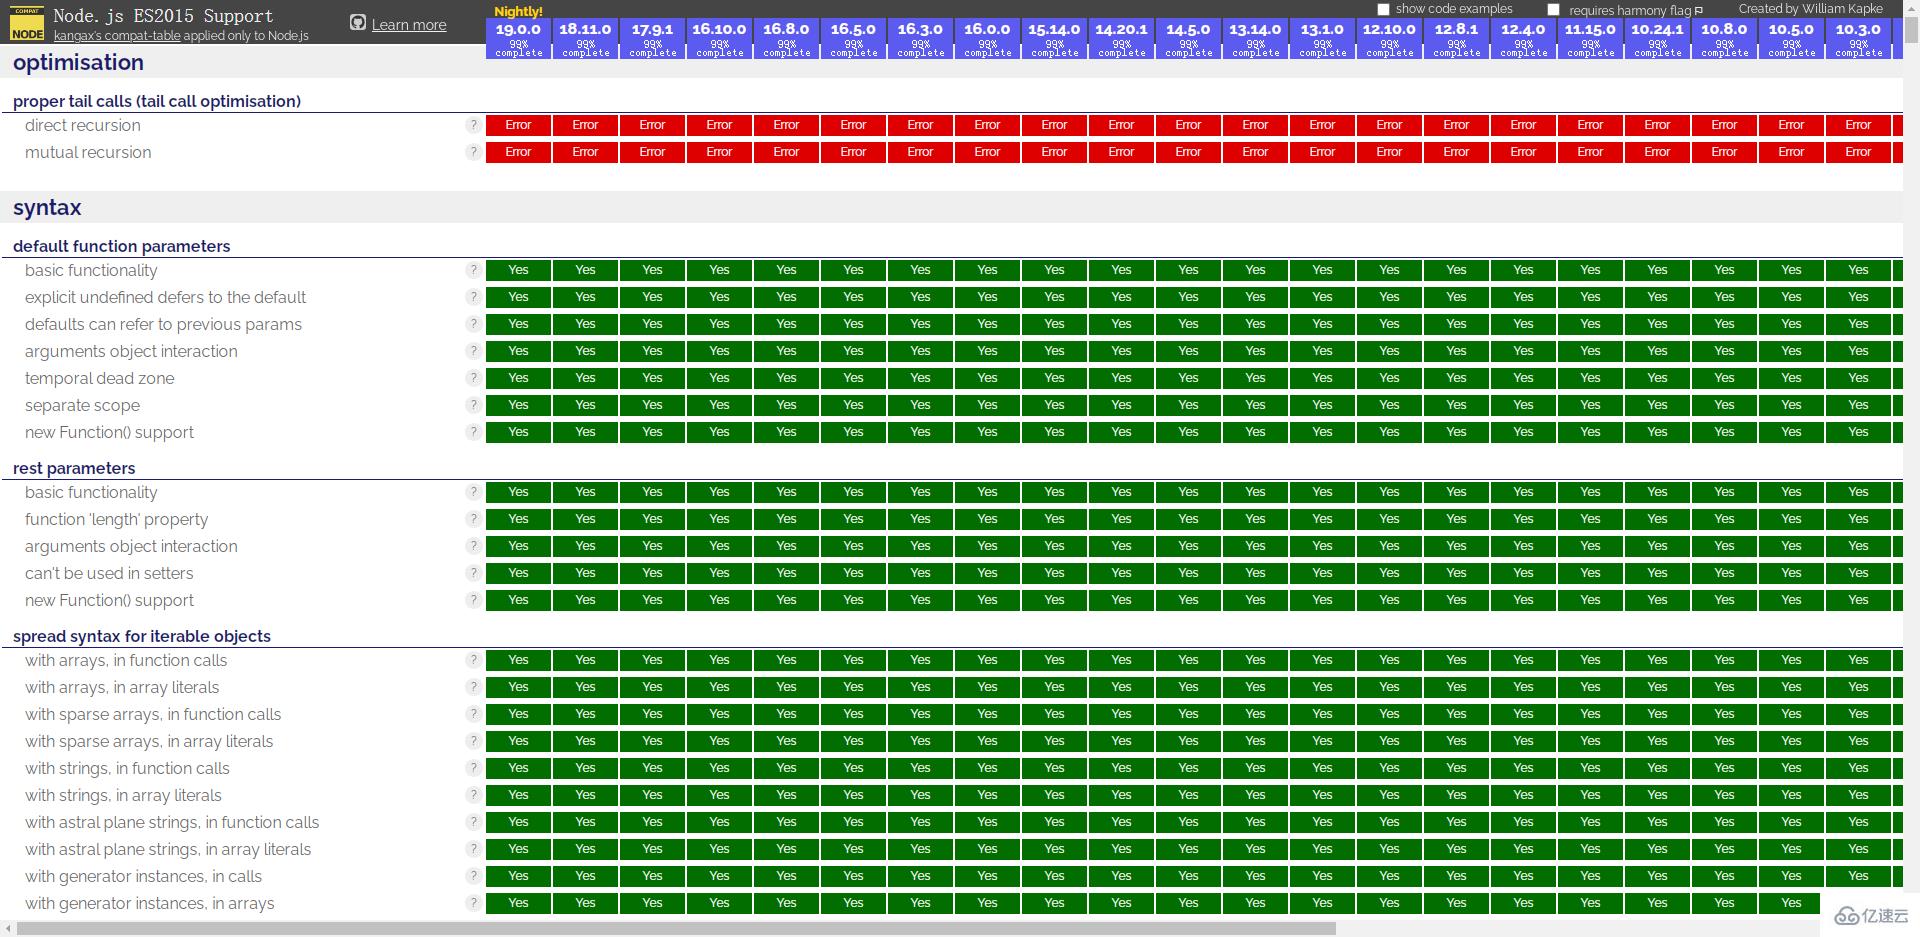This screenshot has width=1920, height=937.
Task: Click the syntax section title
Action: (x=47, y=208)
